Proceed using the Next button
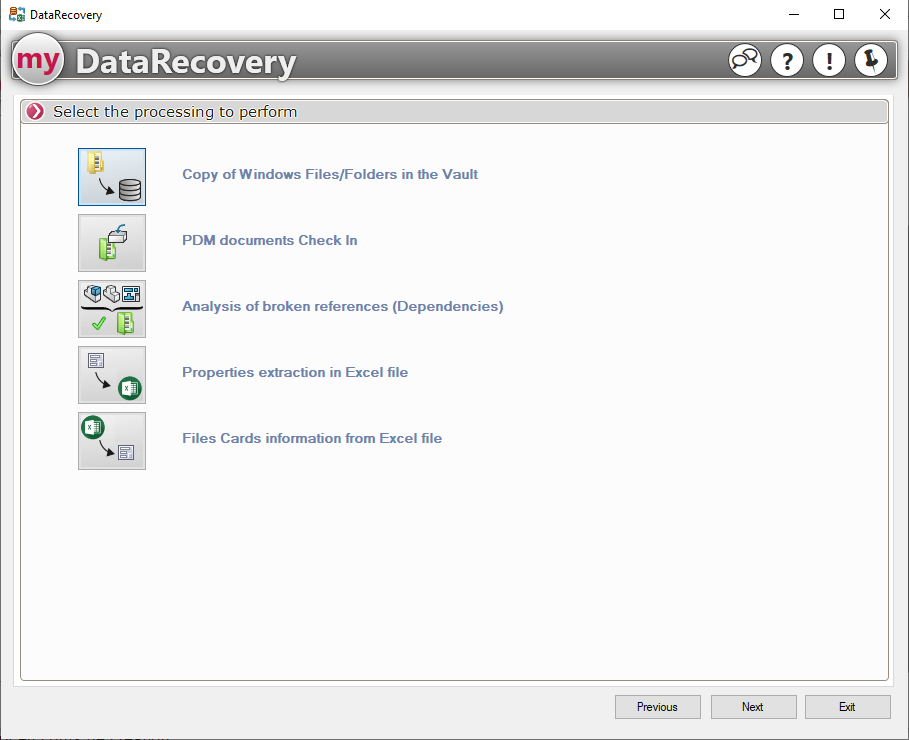 [753, 707]
